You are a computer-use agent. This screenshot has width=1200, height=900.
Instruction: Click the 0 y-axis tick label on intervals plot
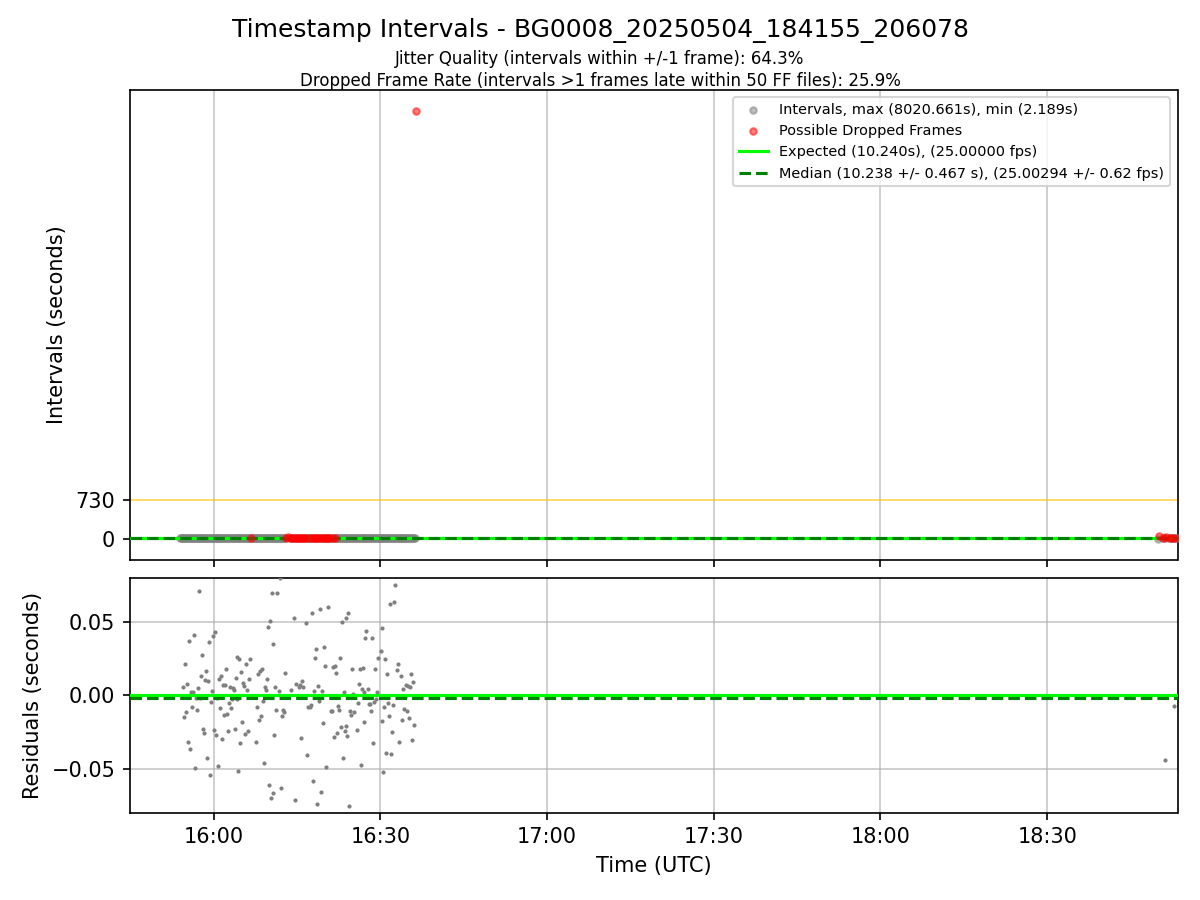pos(111,539)
